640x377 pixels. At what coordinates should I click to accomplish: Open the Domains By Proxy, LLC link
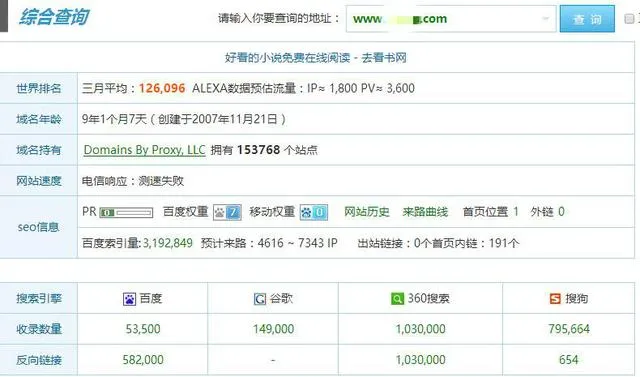click(x=144, y=150)
